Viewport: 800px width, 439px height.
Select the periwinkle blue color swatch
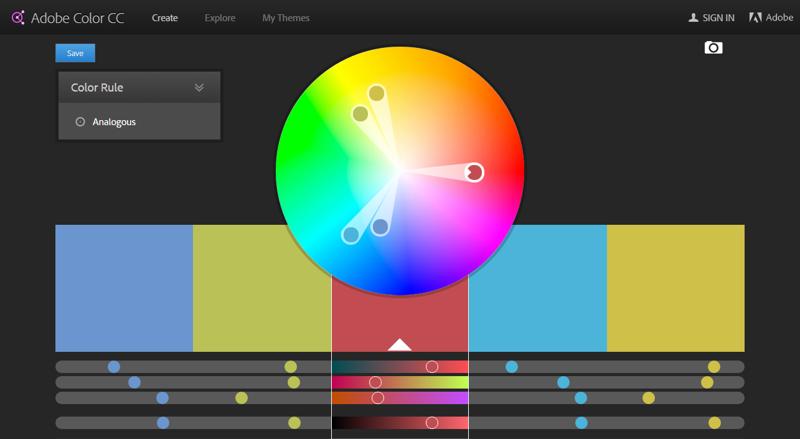click(124, 288)
